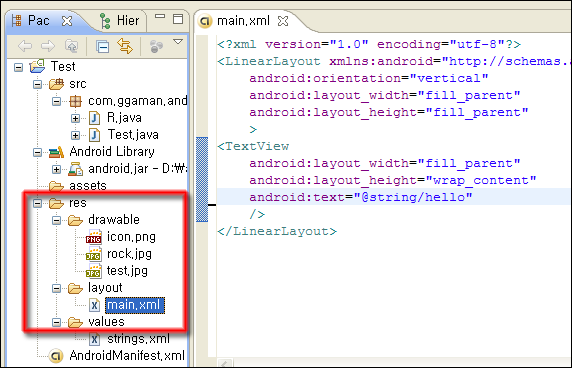Minimize the Package Explorer panel
The height and width of the screenshot is (368, 572).
[160, 16]
